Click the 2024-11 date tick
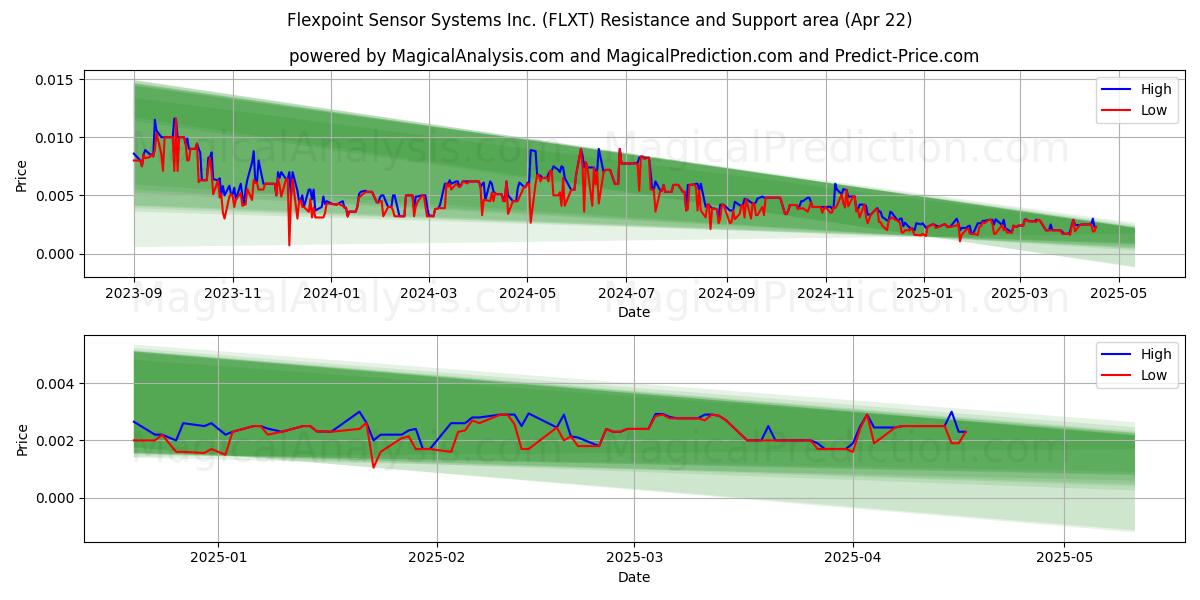Viewport: 1200px width, 600px height. 825,292
